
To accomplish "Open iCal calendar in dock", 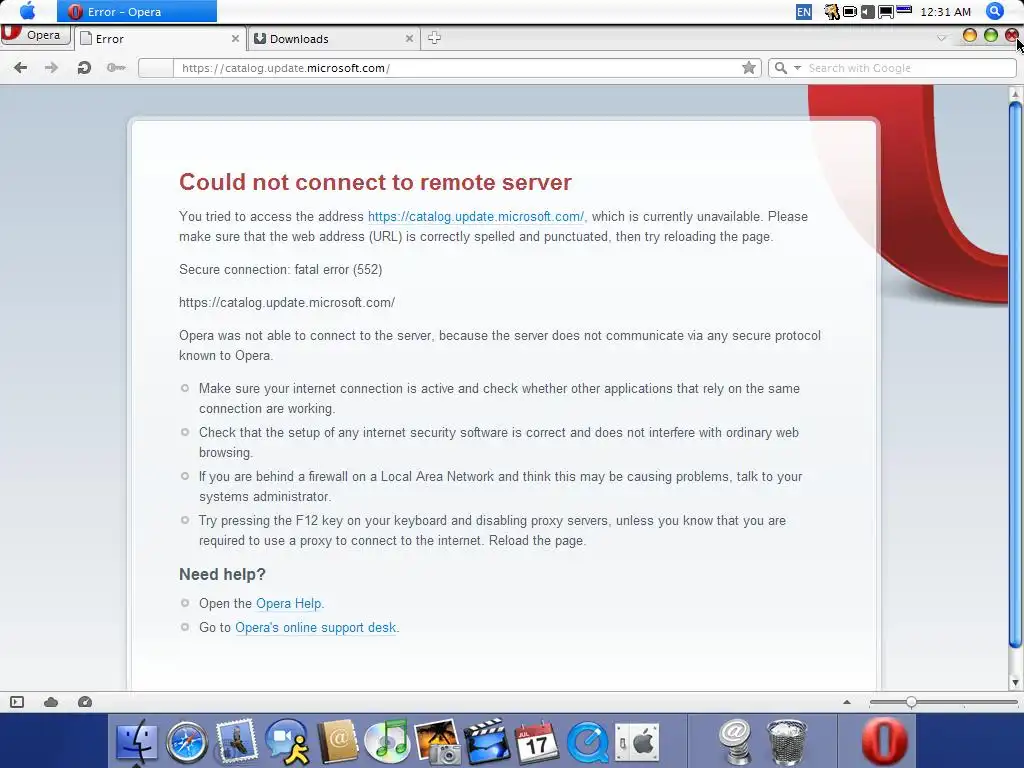I will [537, 743].
